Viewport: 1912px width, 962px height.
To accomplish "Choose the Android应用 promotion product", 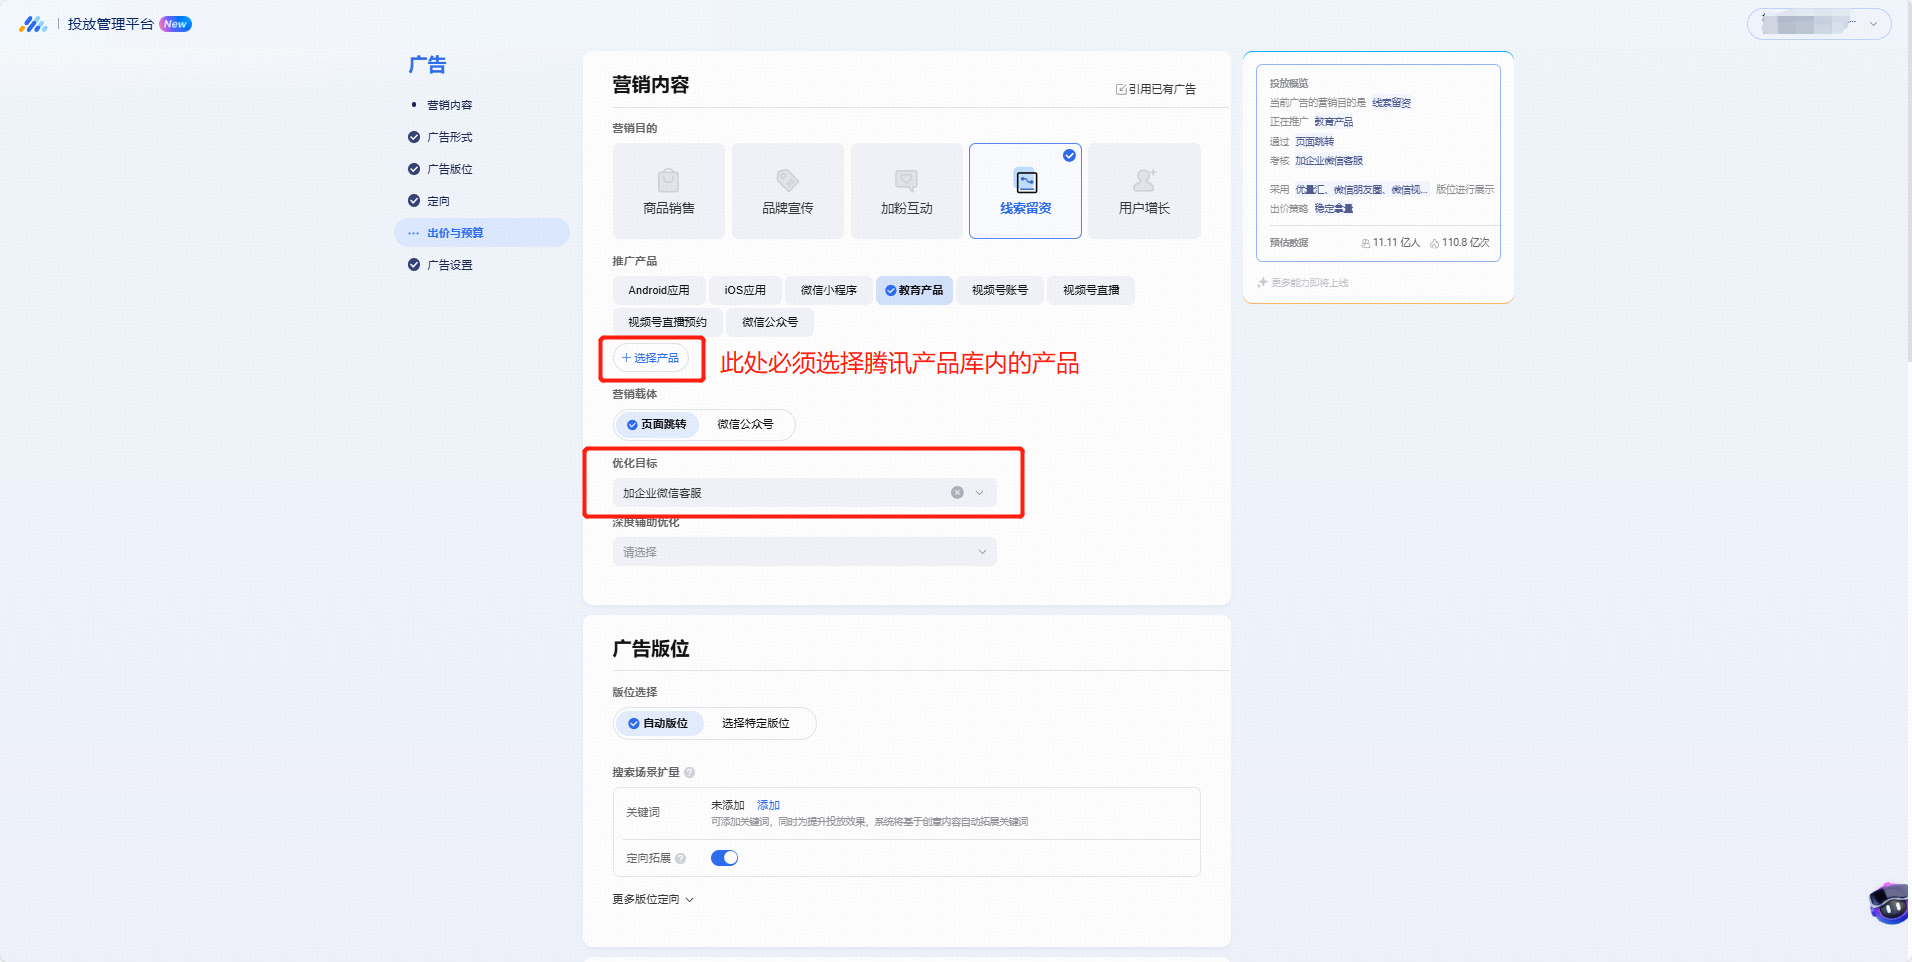I will click(658, 290).
